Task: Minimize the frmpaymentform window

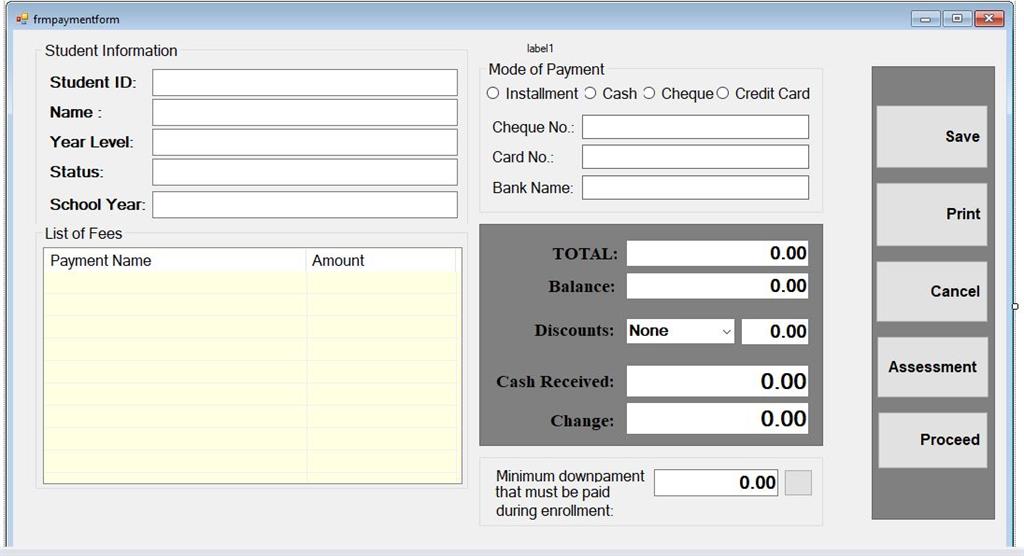Action: (x=925, y=19)
